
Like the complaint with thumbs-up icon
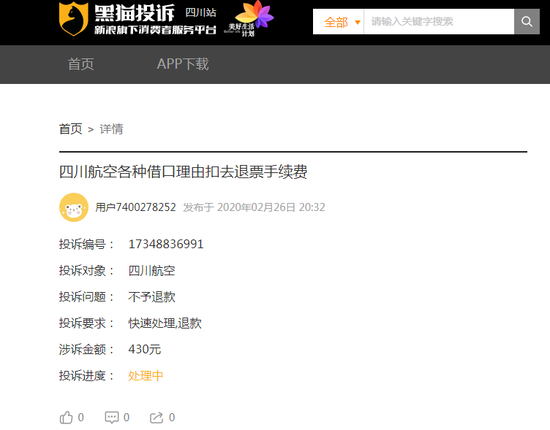tap(66, 417)
